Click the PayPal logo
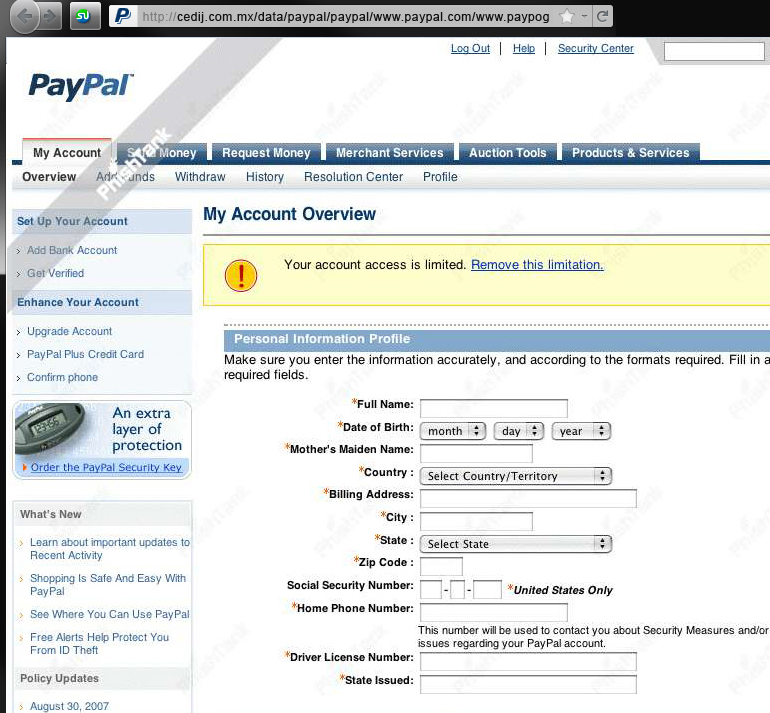This screenshot has width=770, height=713. pyautogui.click(x=81, y=86)
